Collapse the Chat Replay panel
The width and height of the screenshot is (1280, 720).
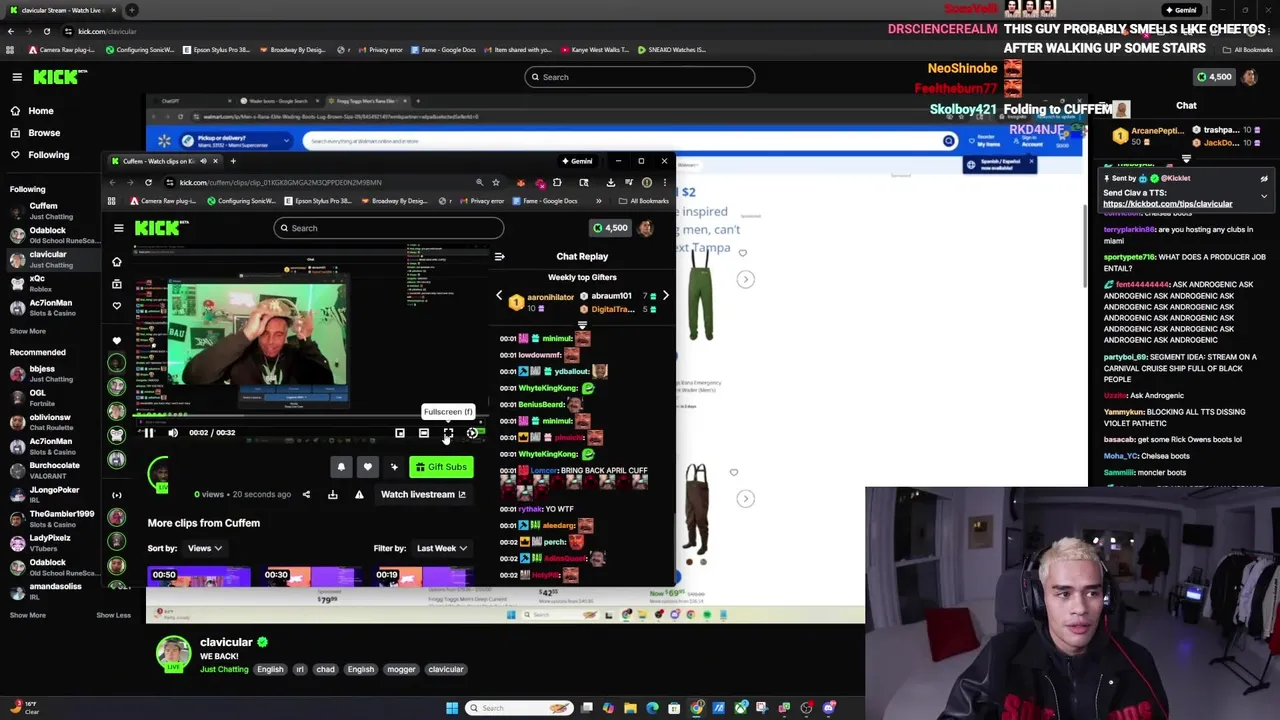click(499, 257)
